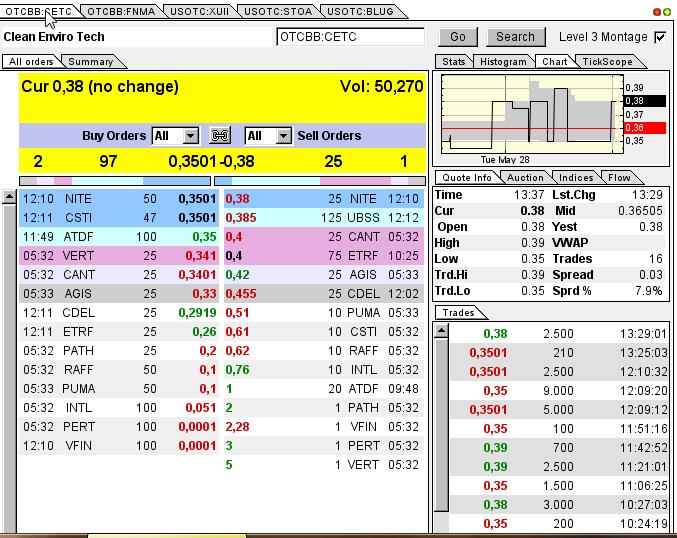Click the Trades vertical scrollbar thumb
Image resolution: width=677 pixels, height=538 pixels.
click(441, 425)
